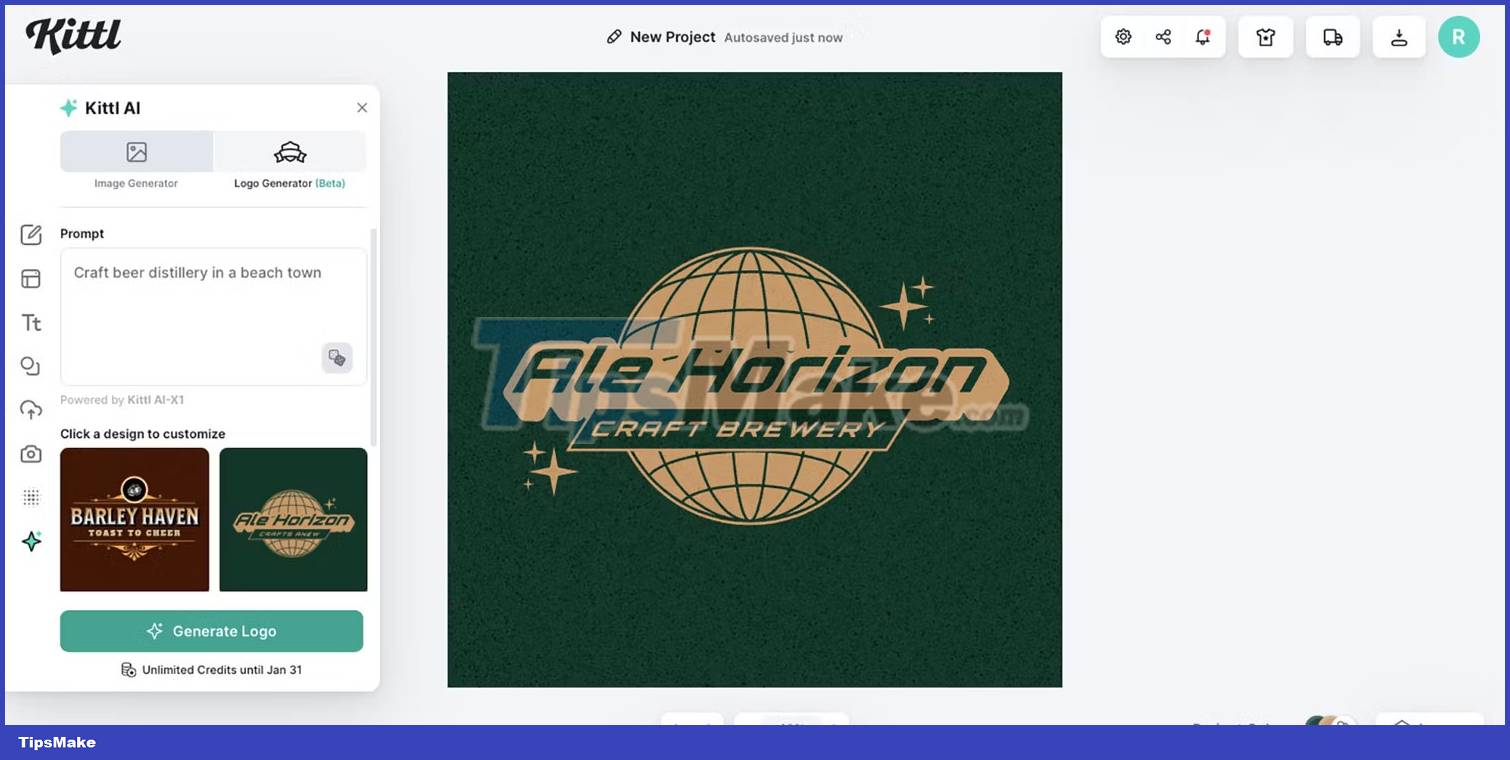Click the random prompt dice icon
The height and width of the screenshot is (760, 1510).
coord(337,358)
